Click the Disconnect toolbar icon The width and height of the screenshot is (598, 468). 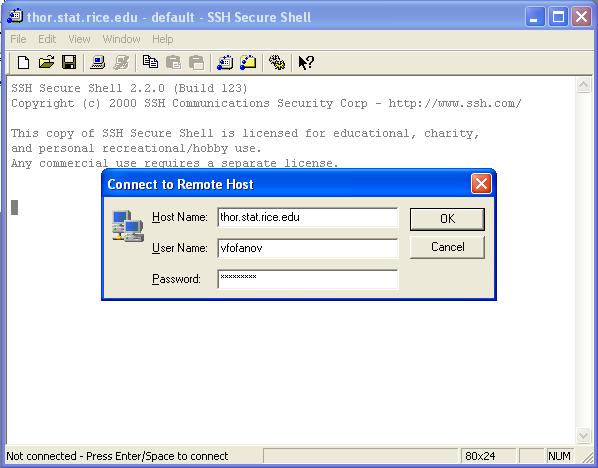121,63
